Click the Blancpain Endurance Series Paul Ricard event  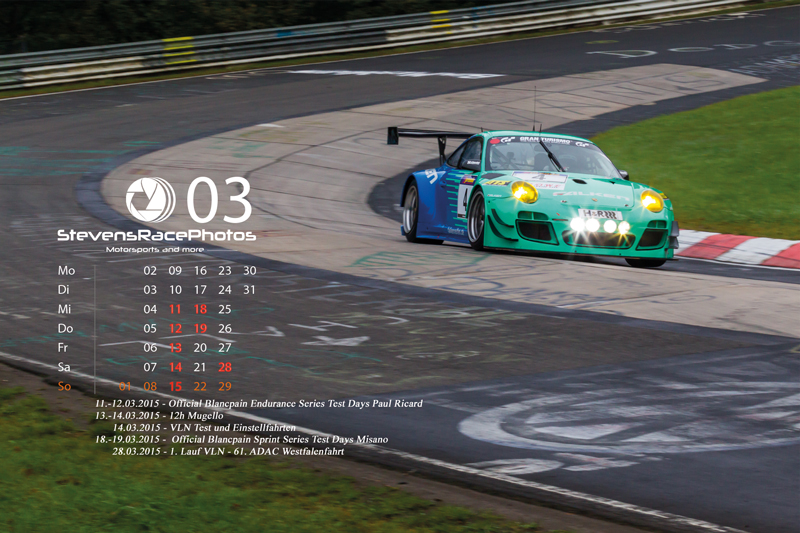[259, 403]
